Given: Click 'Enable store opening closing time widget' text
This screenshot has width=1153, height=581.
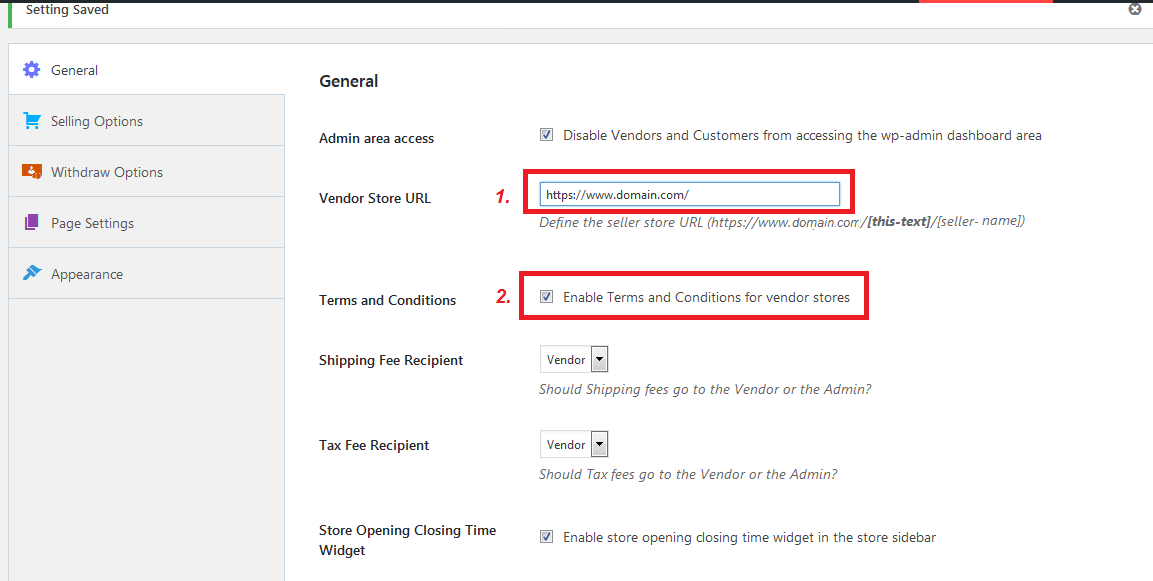Looking at the screenshot, I should tap(749, 538).
